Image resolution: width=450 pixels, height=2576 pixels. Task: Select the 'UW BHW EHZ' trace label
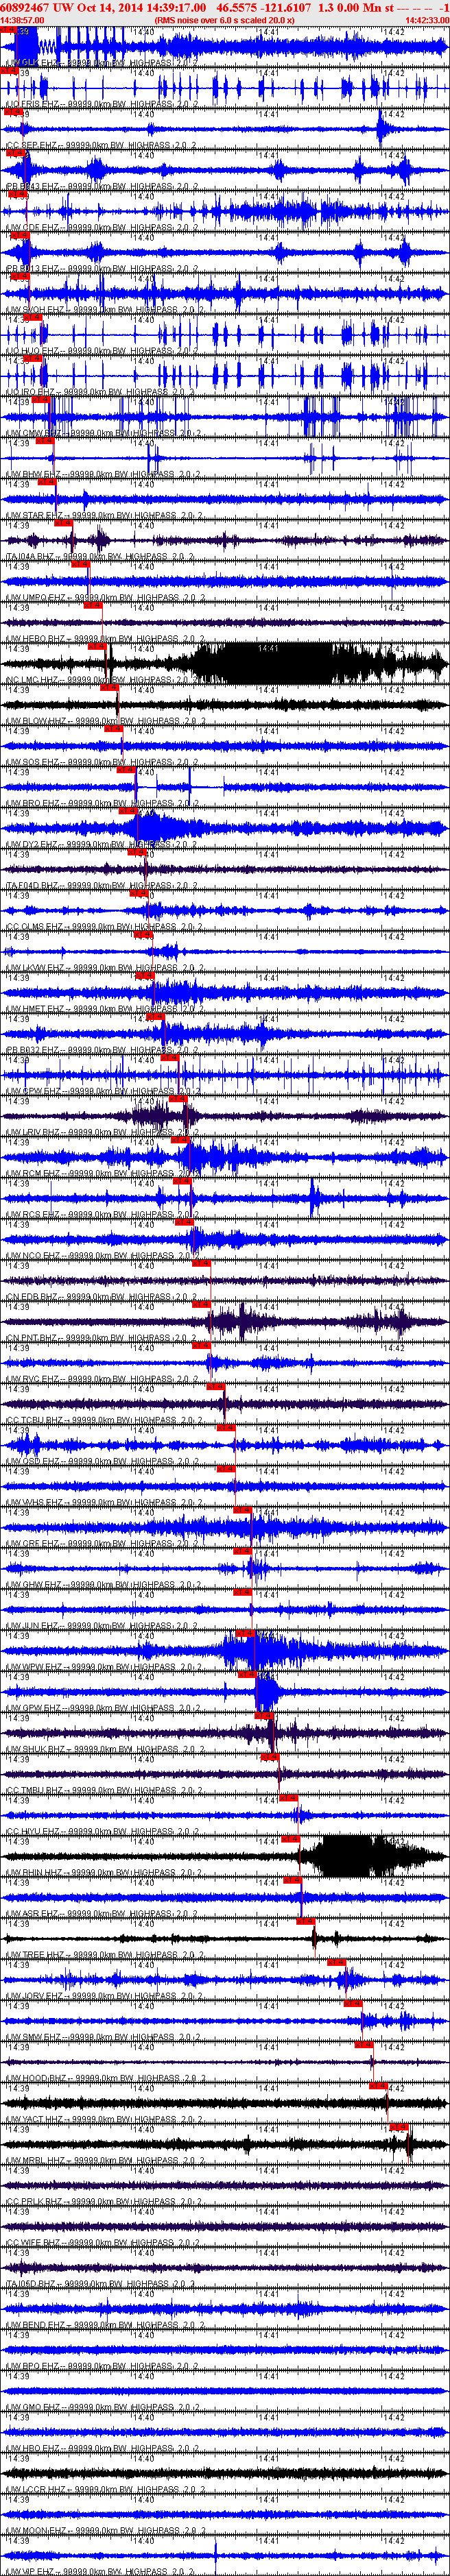[x=103, y=474]
